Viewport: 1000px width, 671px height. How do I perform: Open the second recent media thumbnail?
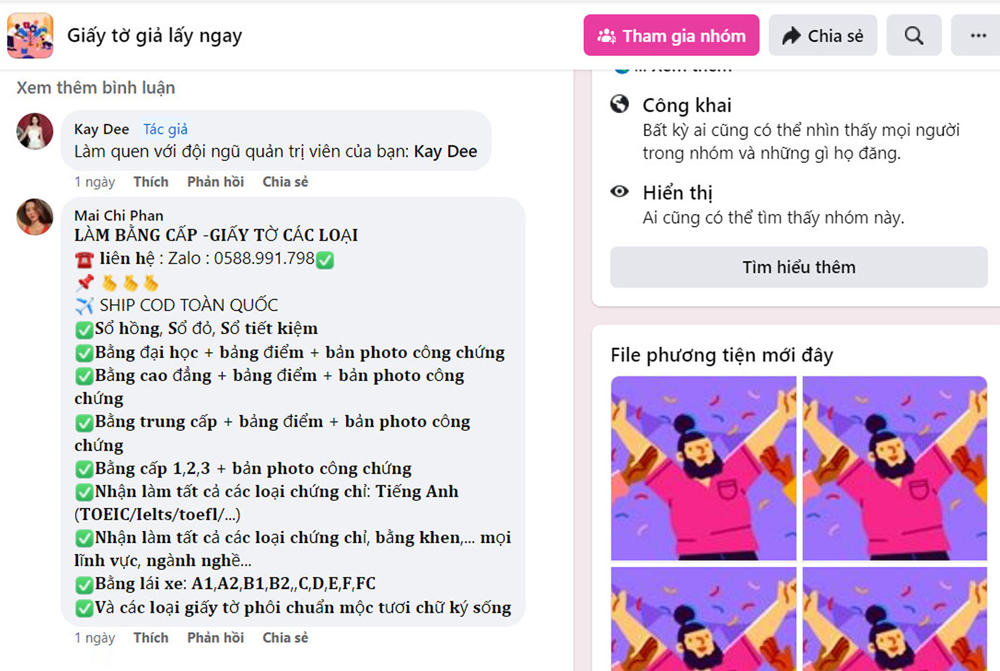tap(895, 468)
